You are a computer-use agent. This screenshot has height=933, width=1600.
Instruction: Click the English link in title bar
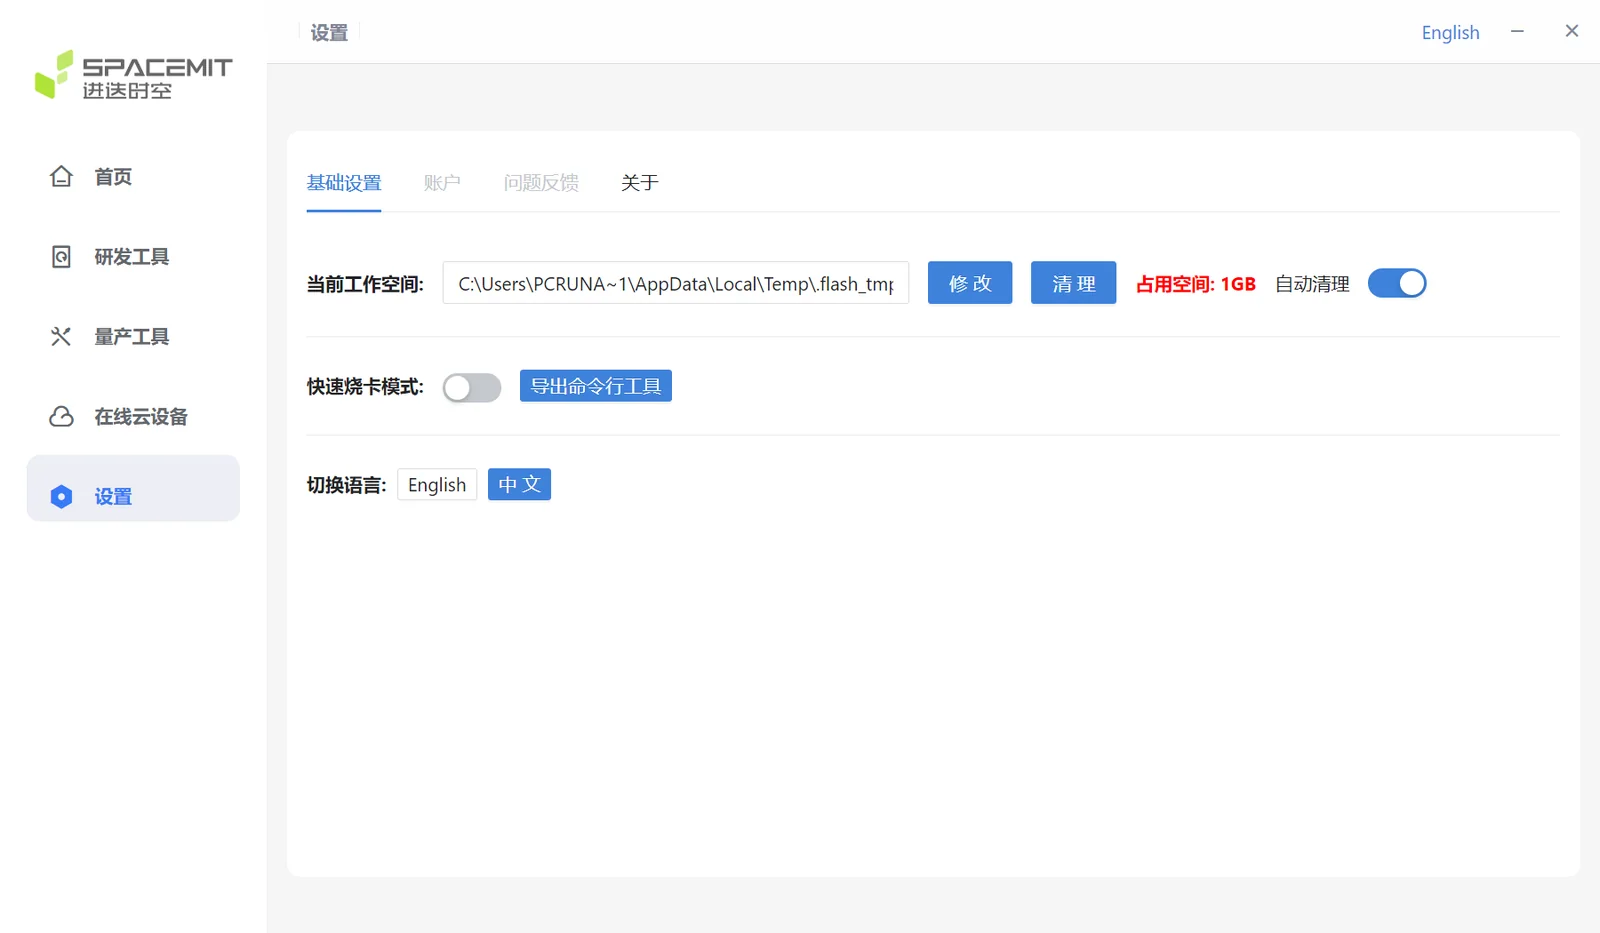click(1450, 32)
